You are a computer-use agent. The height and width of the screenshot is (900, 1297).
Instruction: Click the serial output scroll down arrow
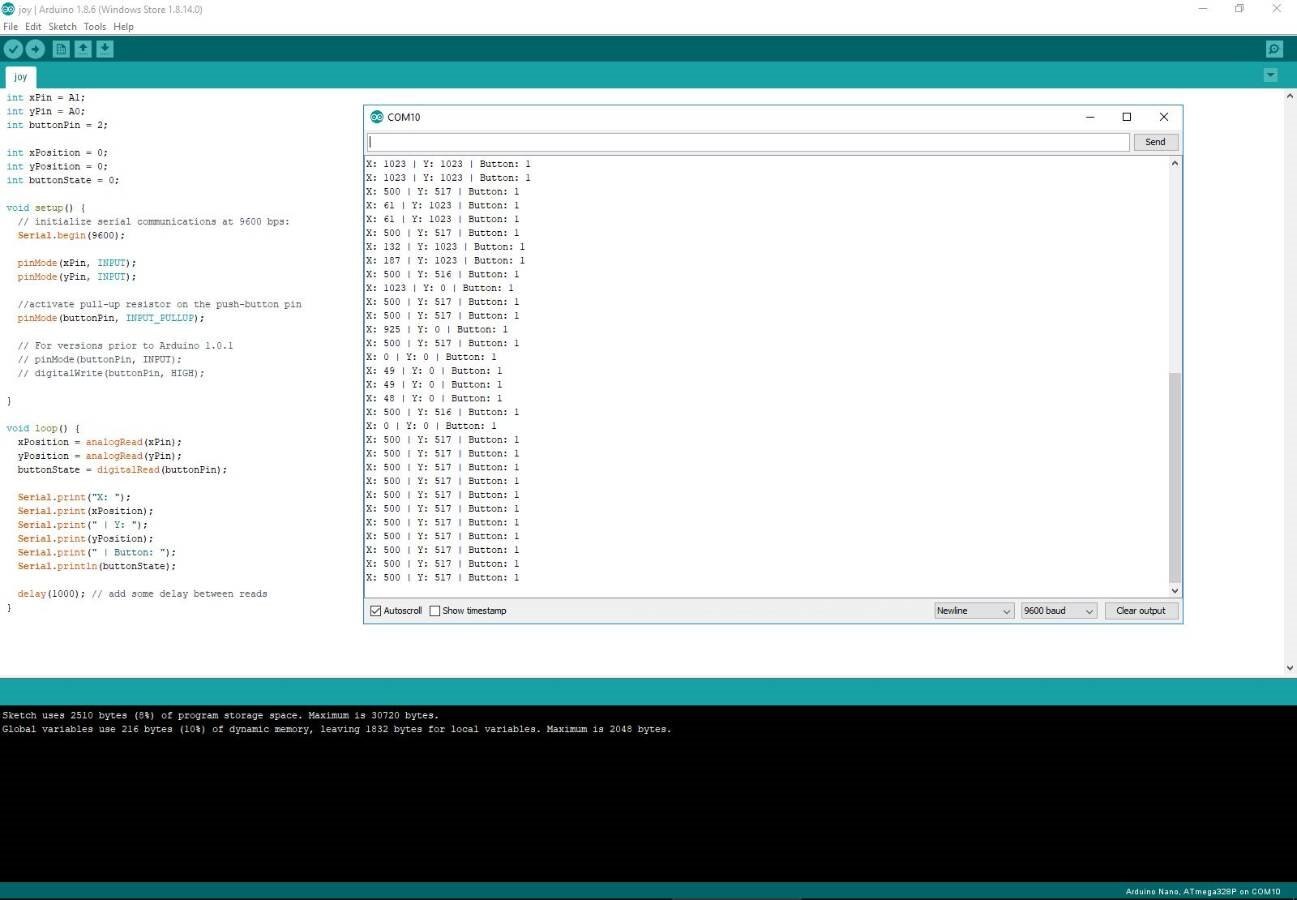point(1175,590)
